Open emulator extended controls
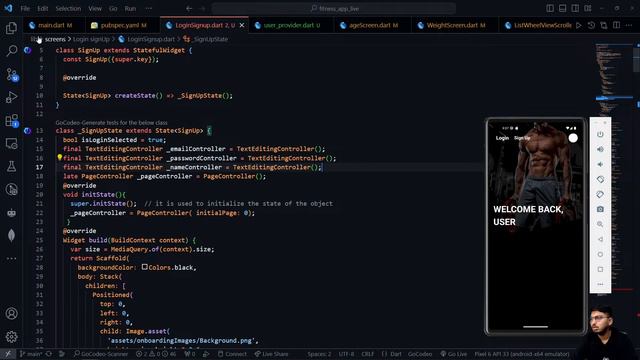Image resolution: width=640 pixels, height=360 pixels. (x=600, y=284)
